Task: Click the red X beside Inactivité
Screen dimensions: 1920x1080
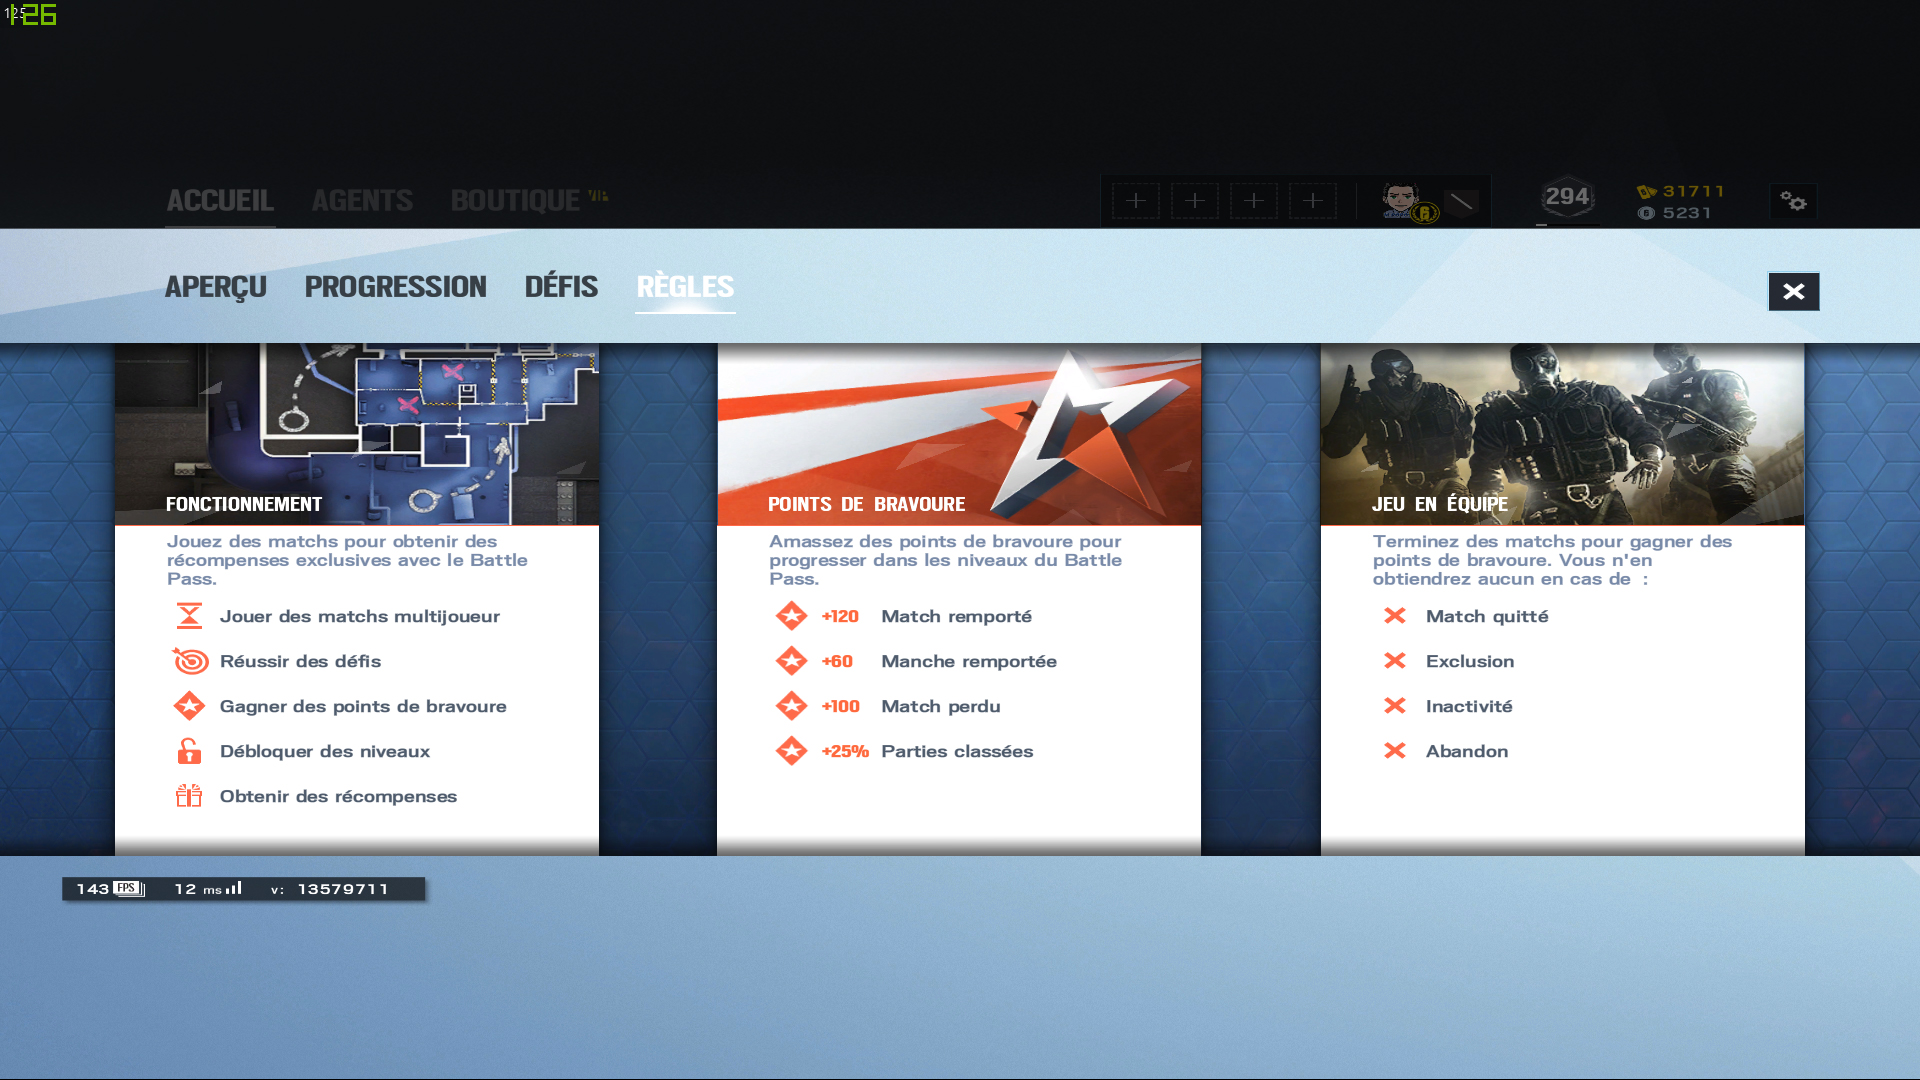Action: coord(1395,706)
